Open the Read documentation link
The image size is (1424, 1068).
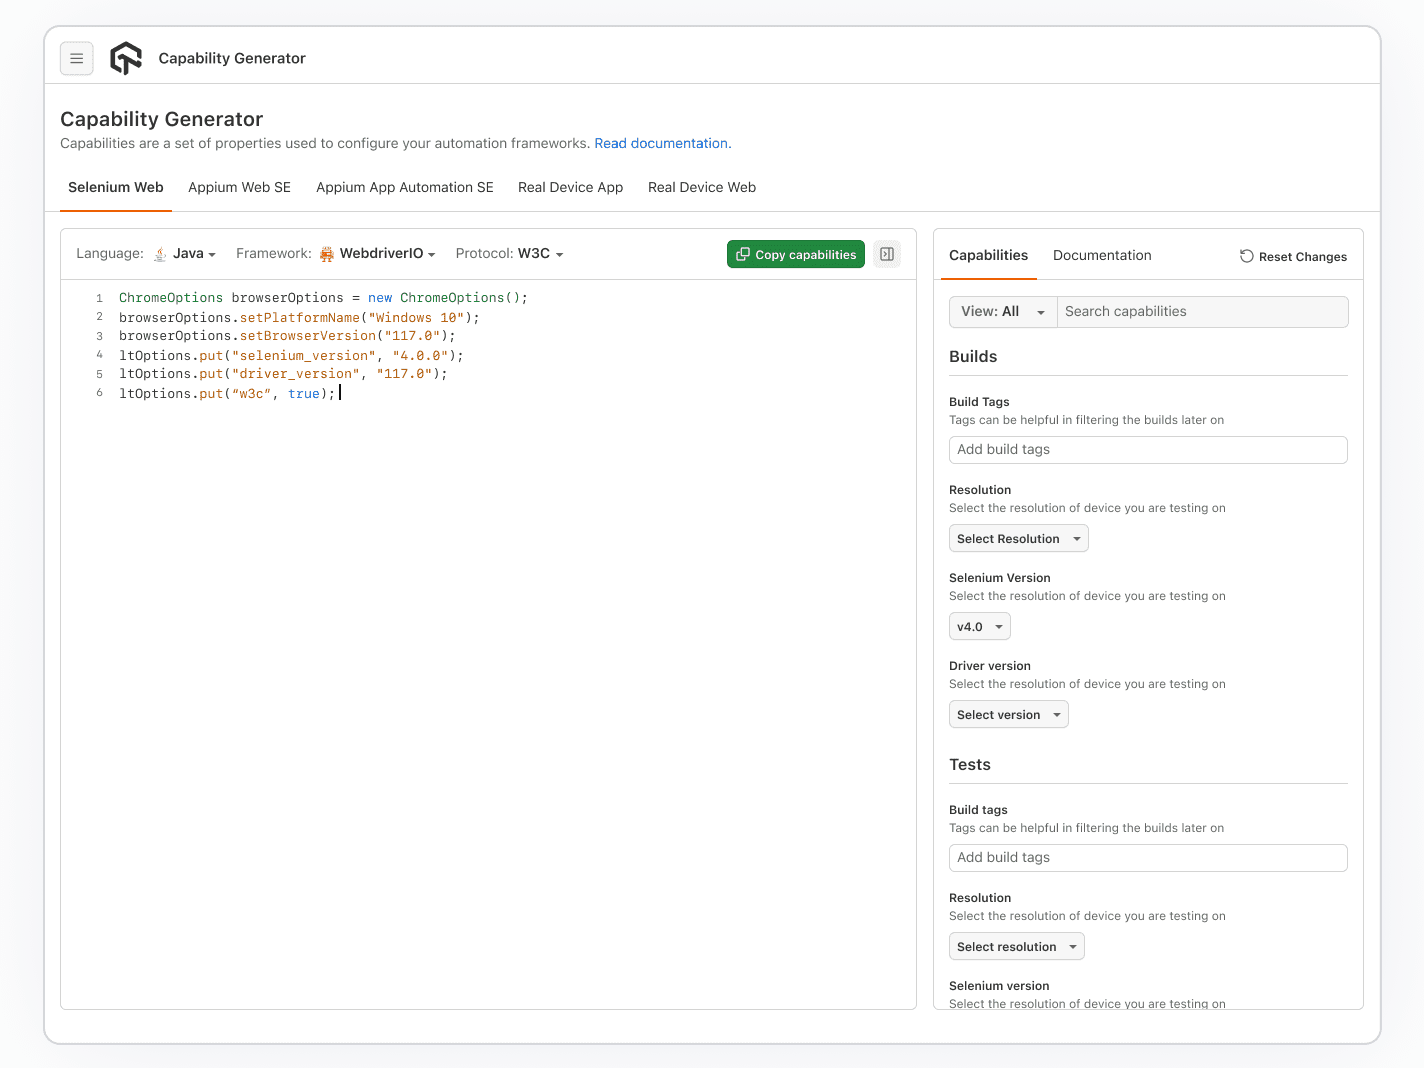[x=661, y=143]
